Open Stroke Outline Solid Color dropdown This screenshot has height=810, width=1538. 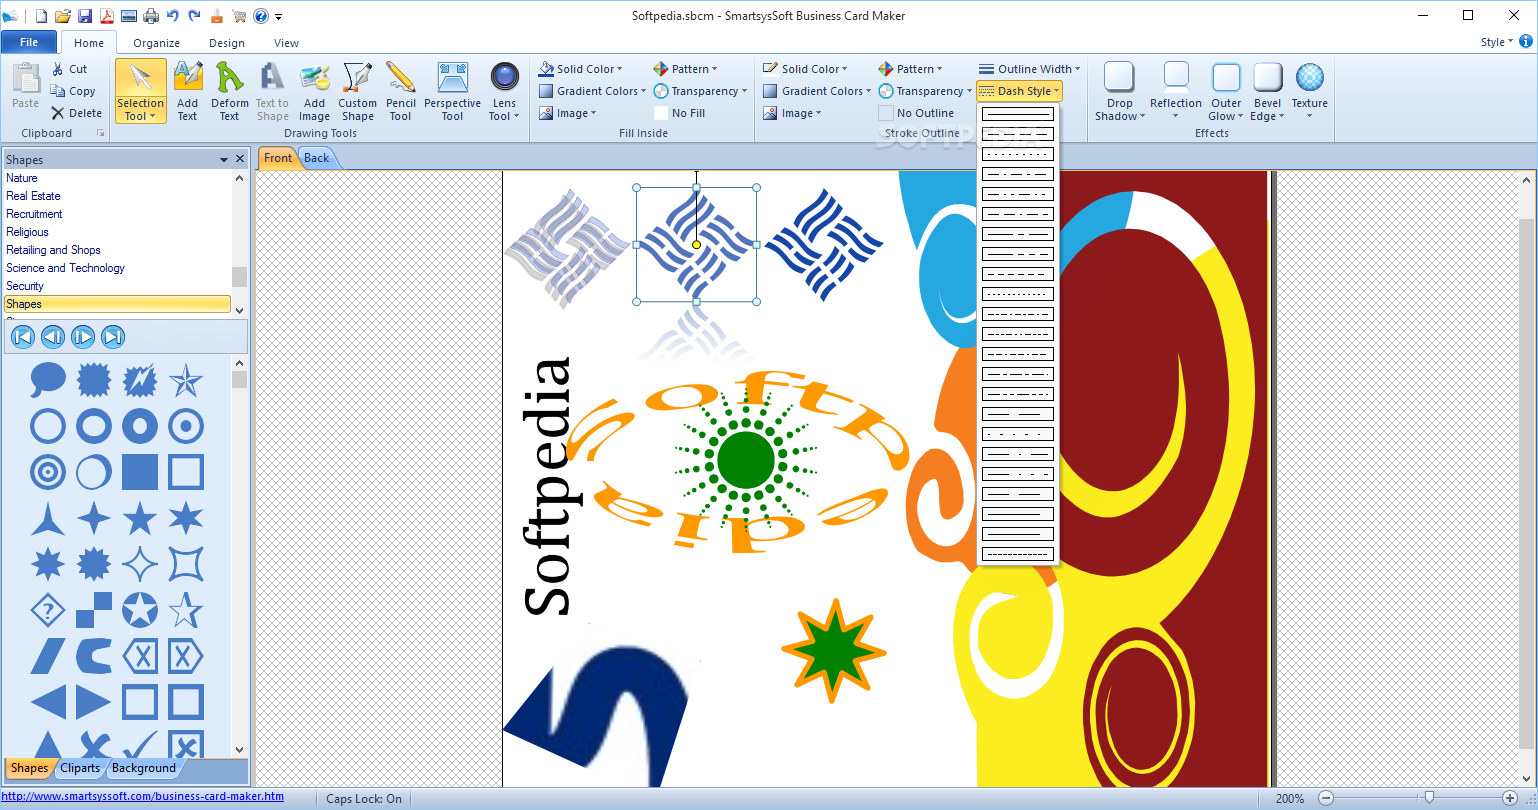pyautogui.click(x=805, y=69)
